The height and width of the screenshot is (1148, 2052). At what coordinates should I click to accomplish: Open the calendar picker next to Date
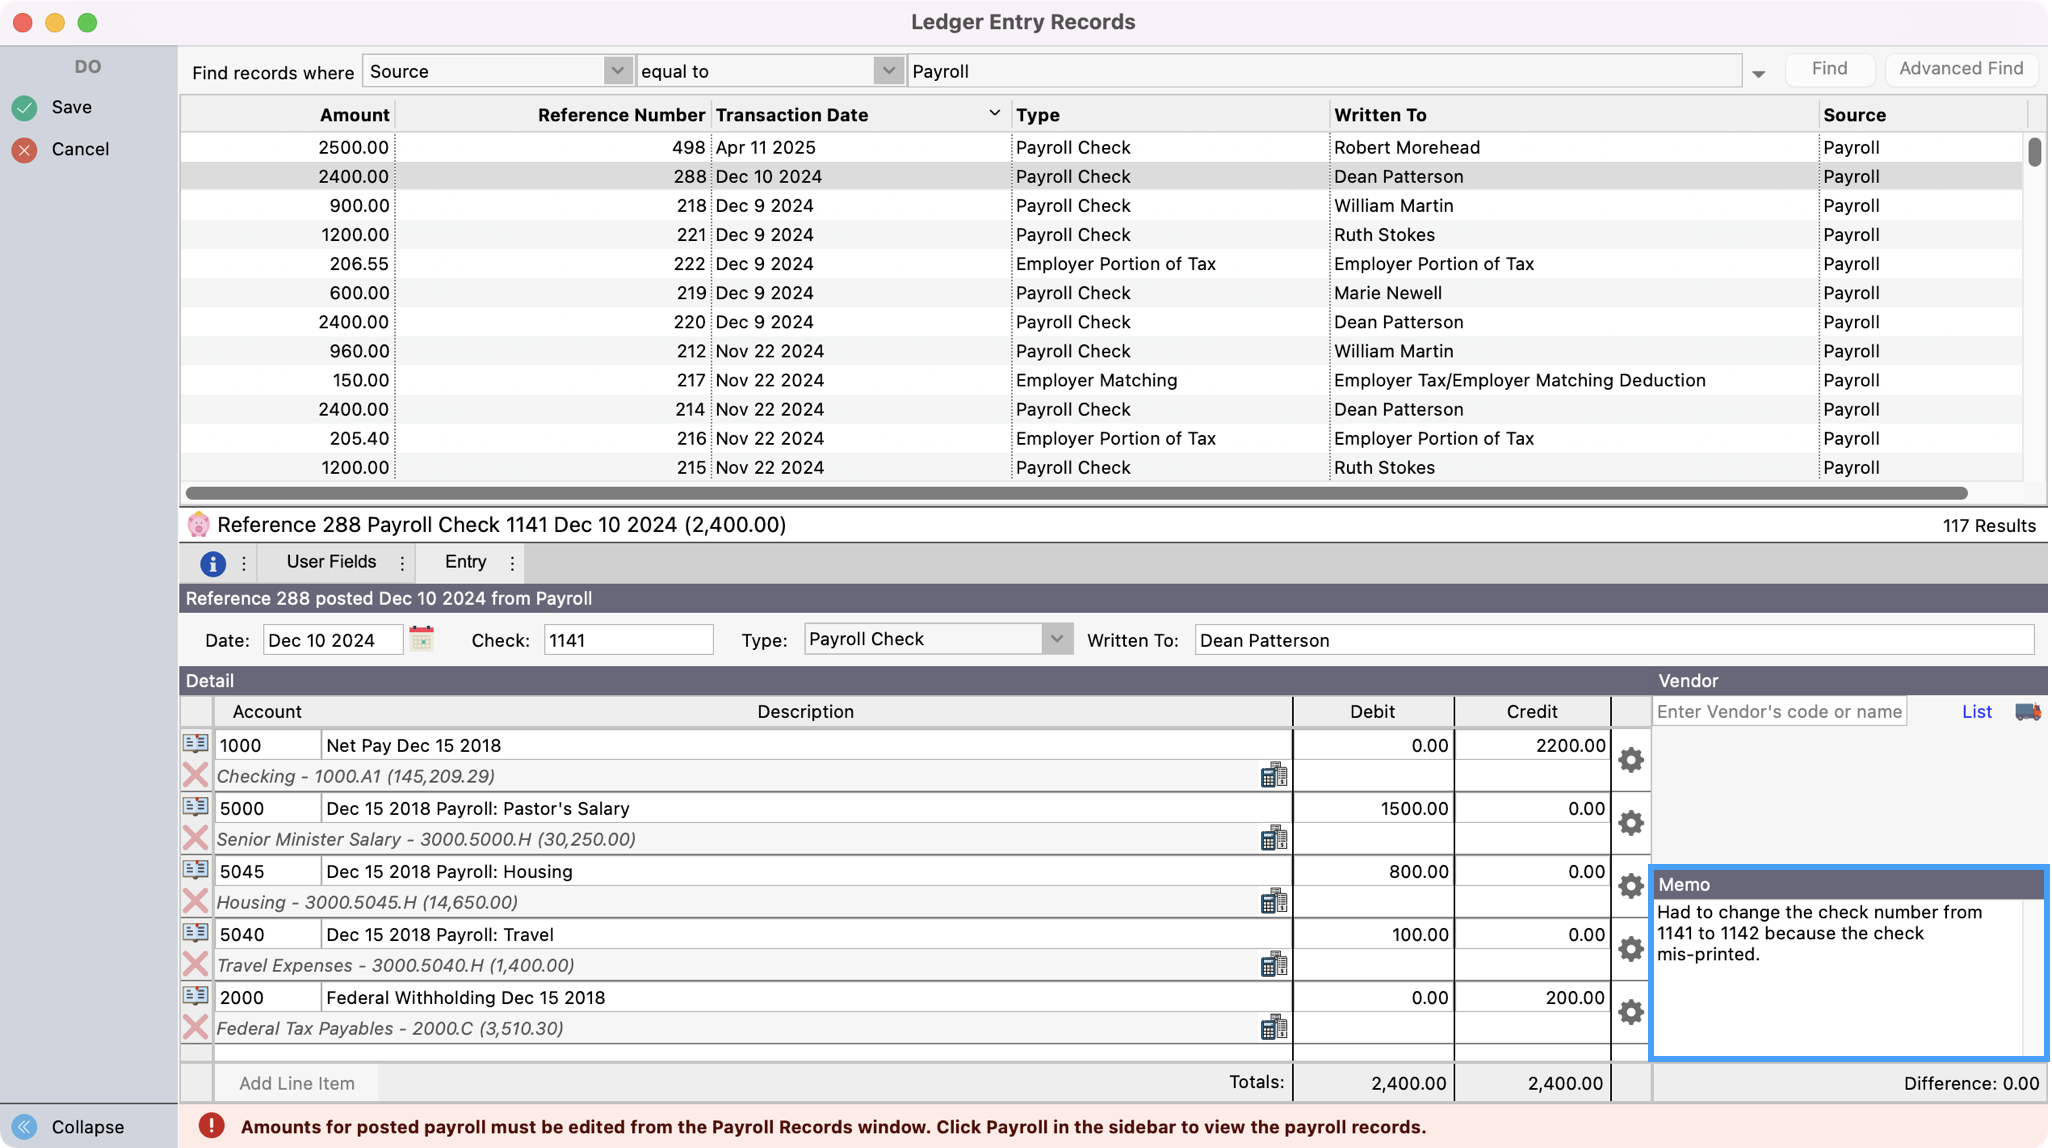[x=421, y=638]
